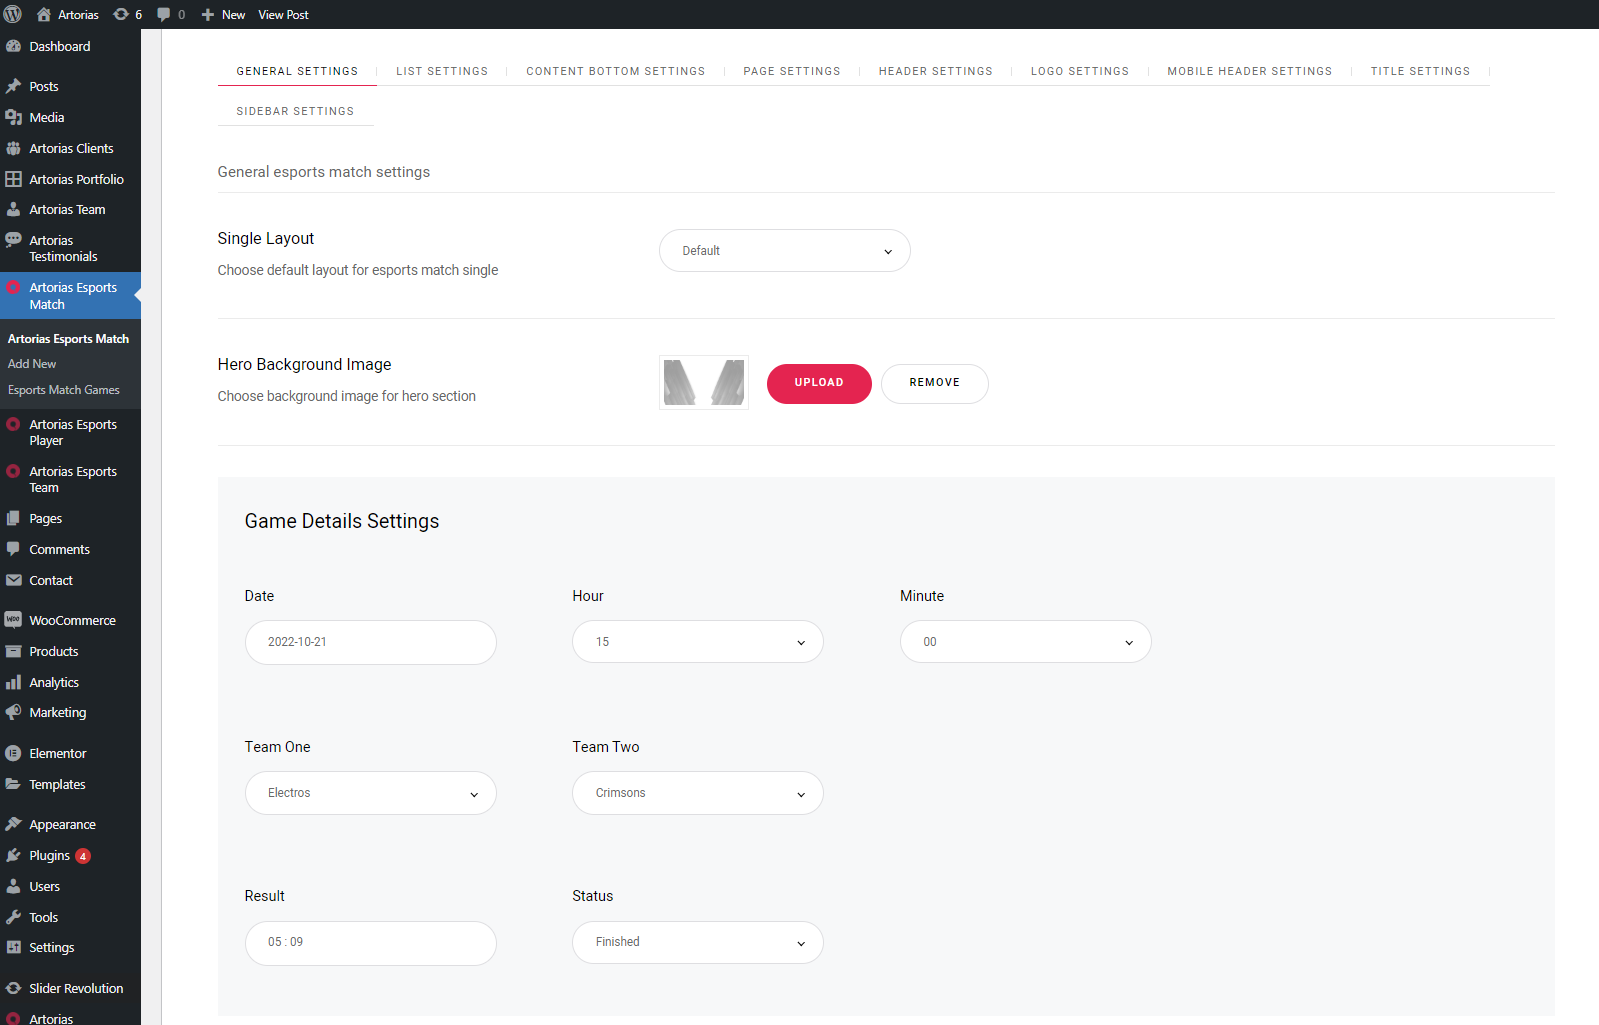
Task: Switch to List Settings tab
Action: (x=442, y=71)
